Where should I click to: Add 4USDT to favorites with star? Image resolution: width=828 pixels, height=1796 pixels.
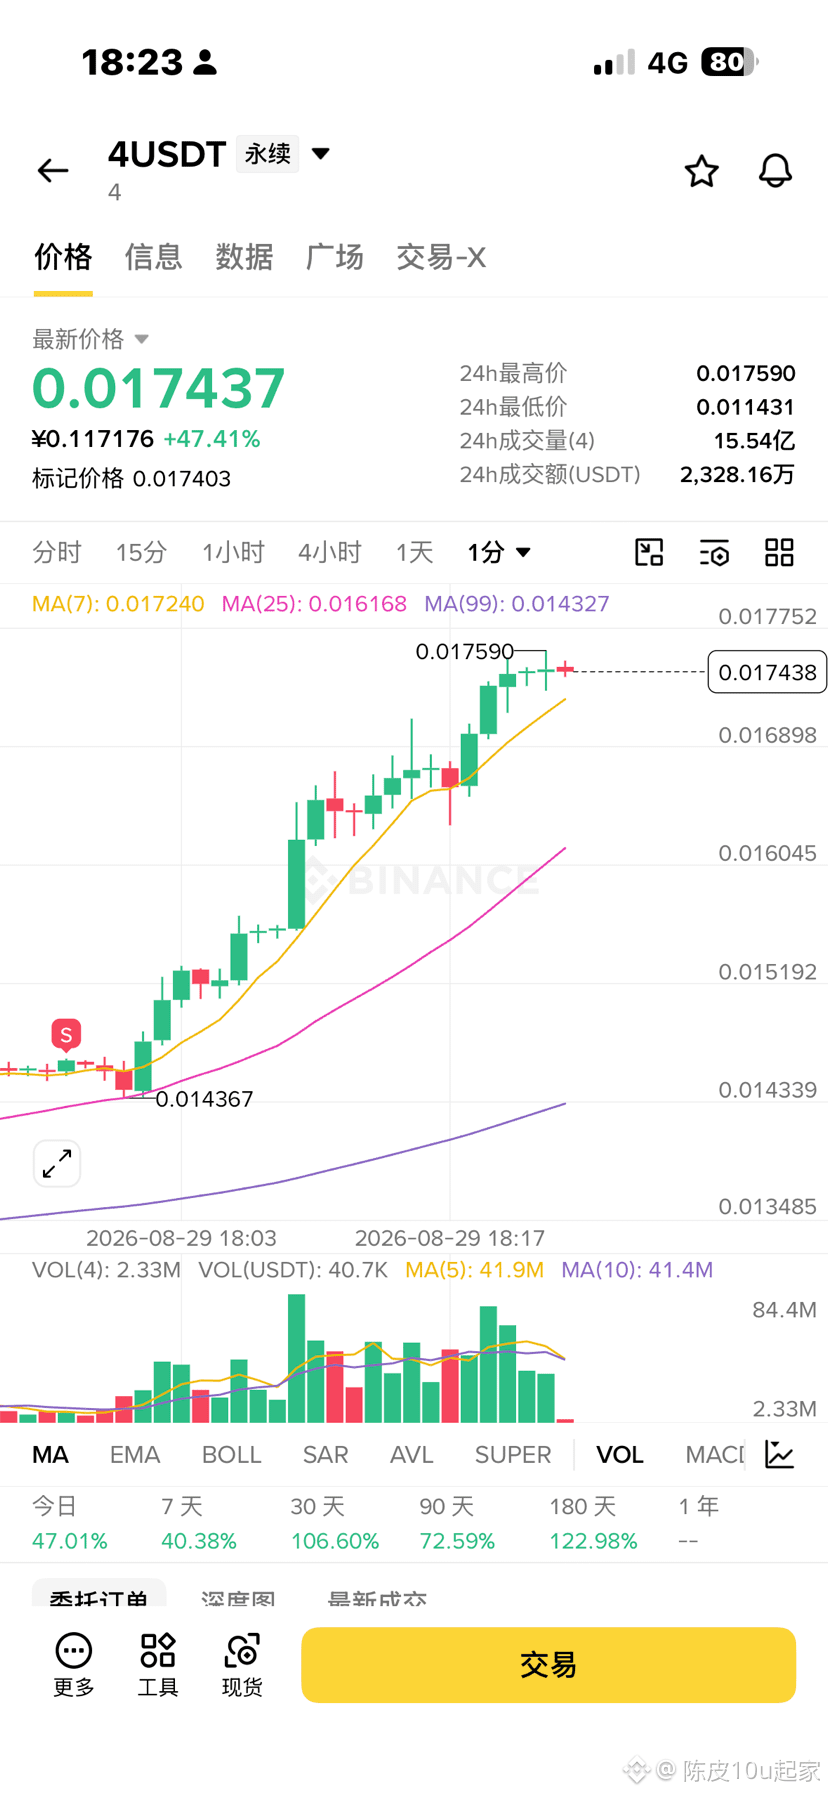click(701, 171)
